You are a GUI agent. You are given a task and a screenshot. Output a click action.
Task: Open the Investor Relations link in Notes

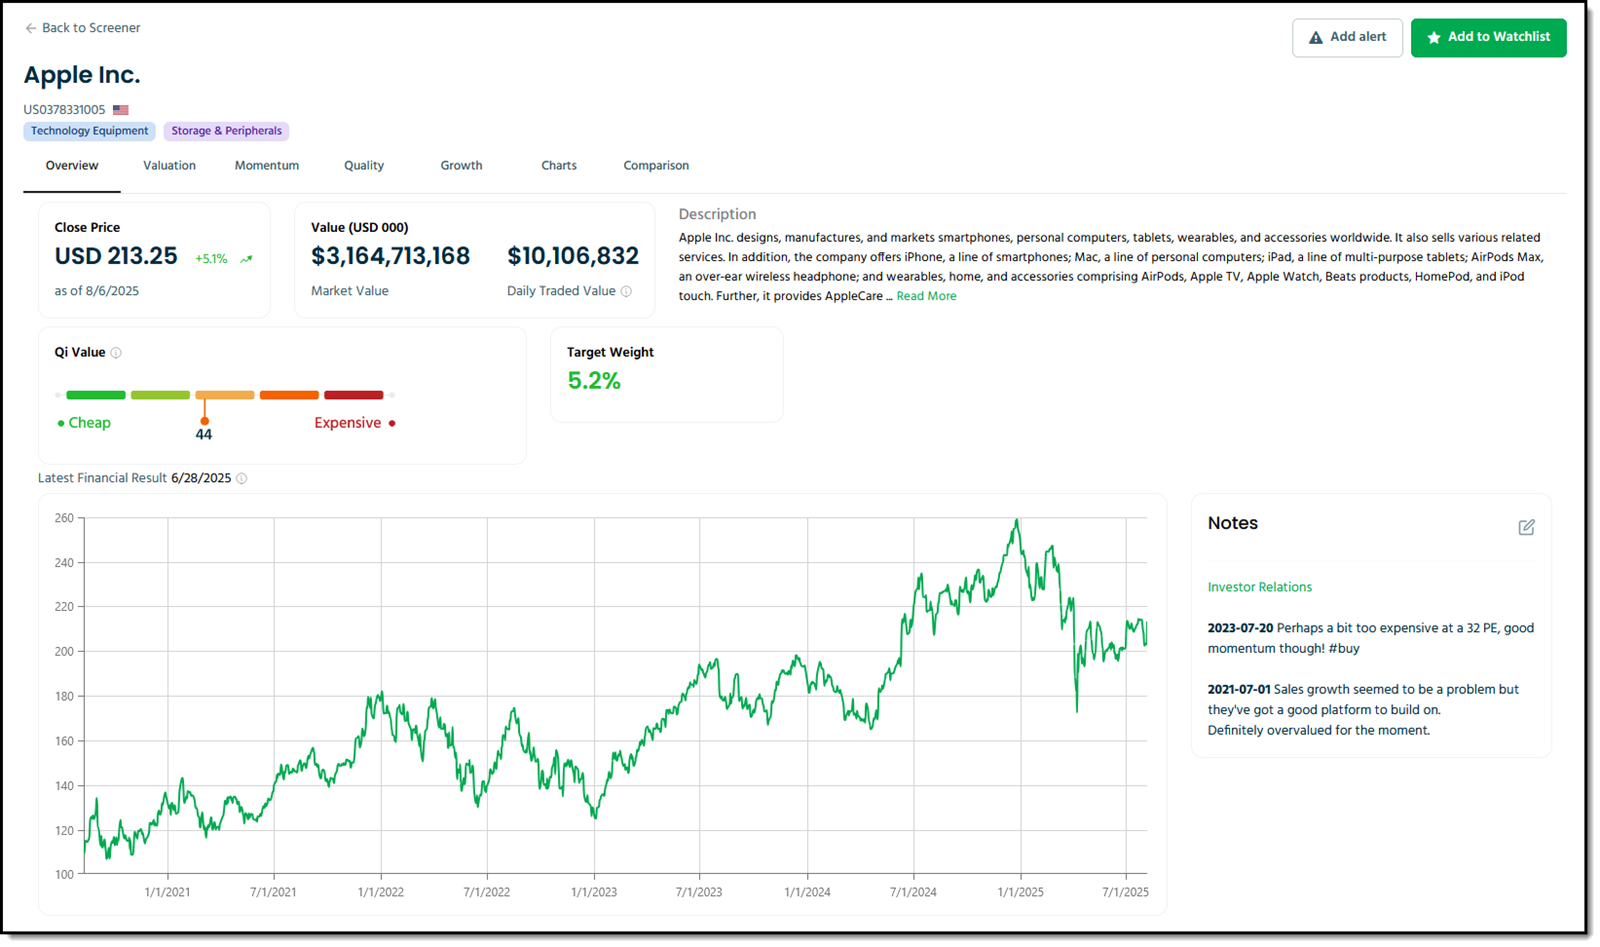[x=1259, y=587]
